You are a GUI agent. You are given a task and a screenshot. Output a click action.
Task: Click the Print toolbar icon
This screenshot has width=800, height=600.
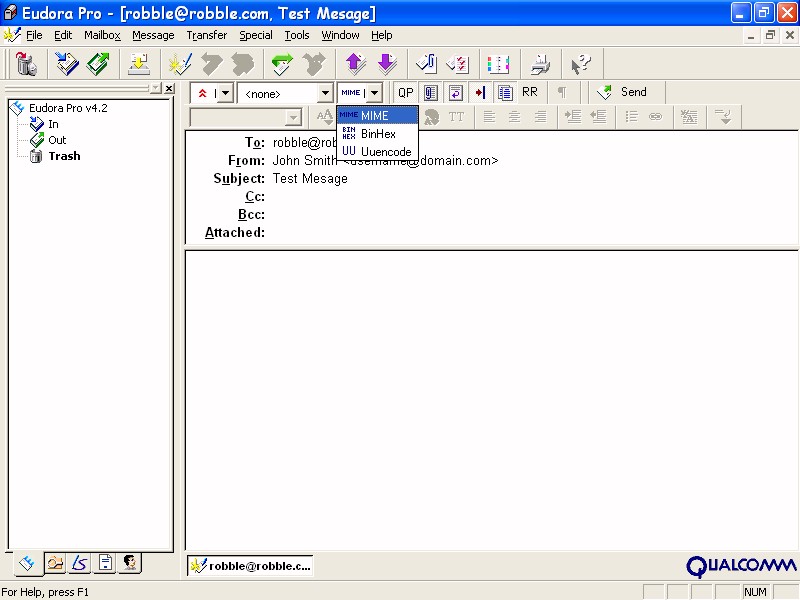coord(540,64)
